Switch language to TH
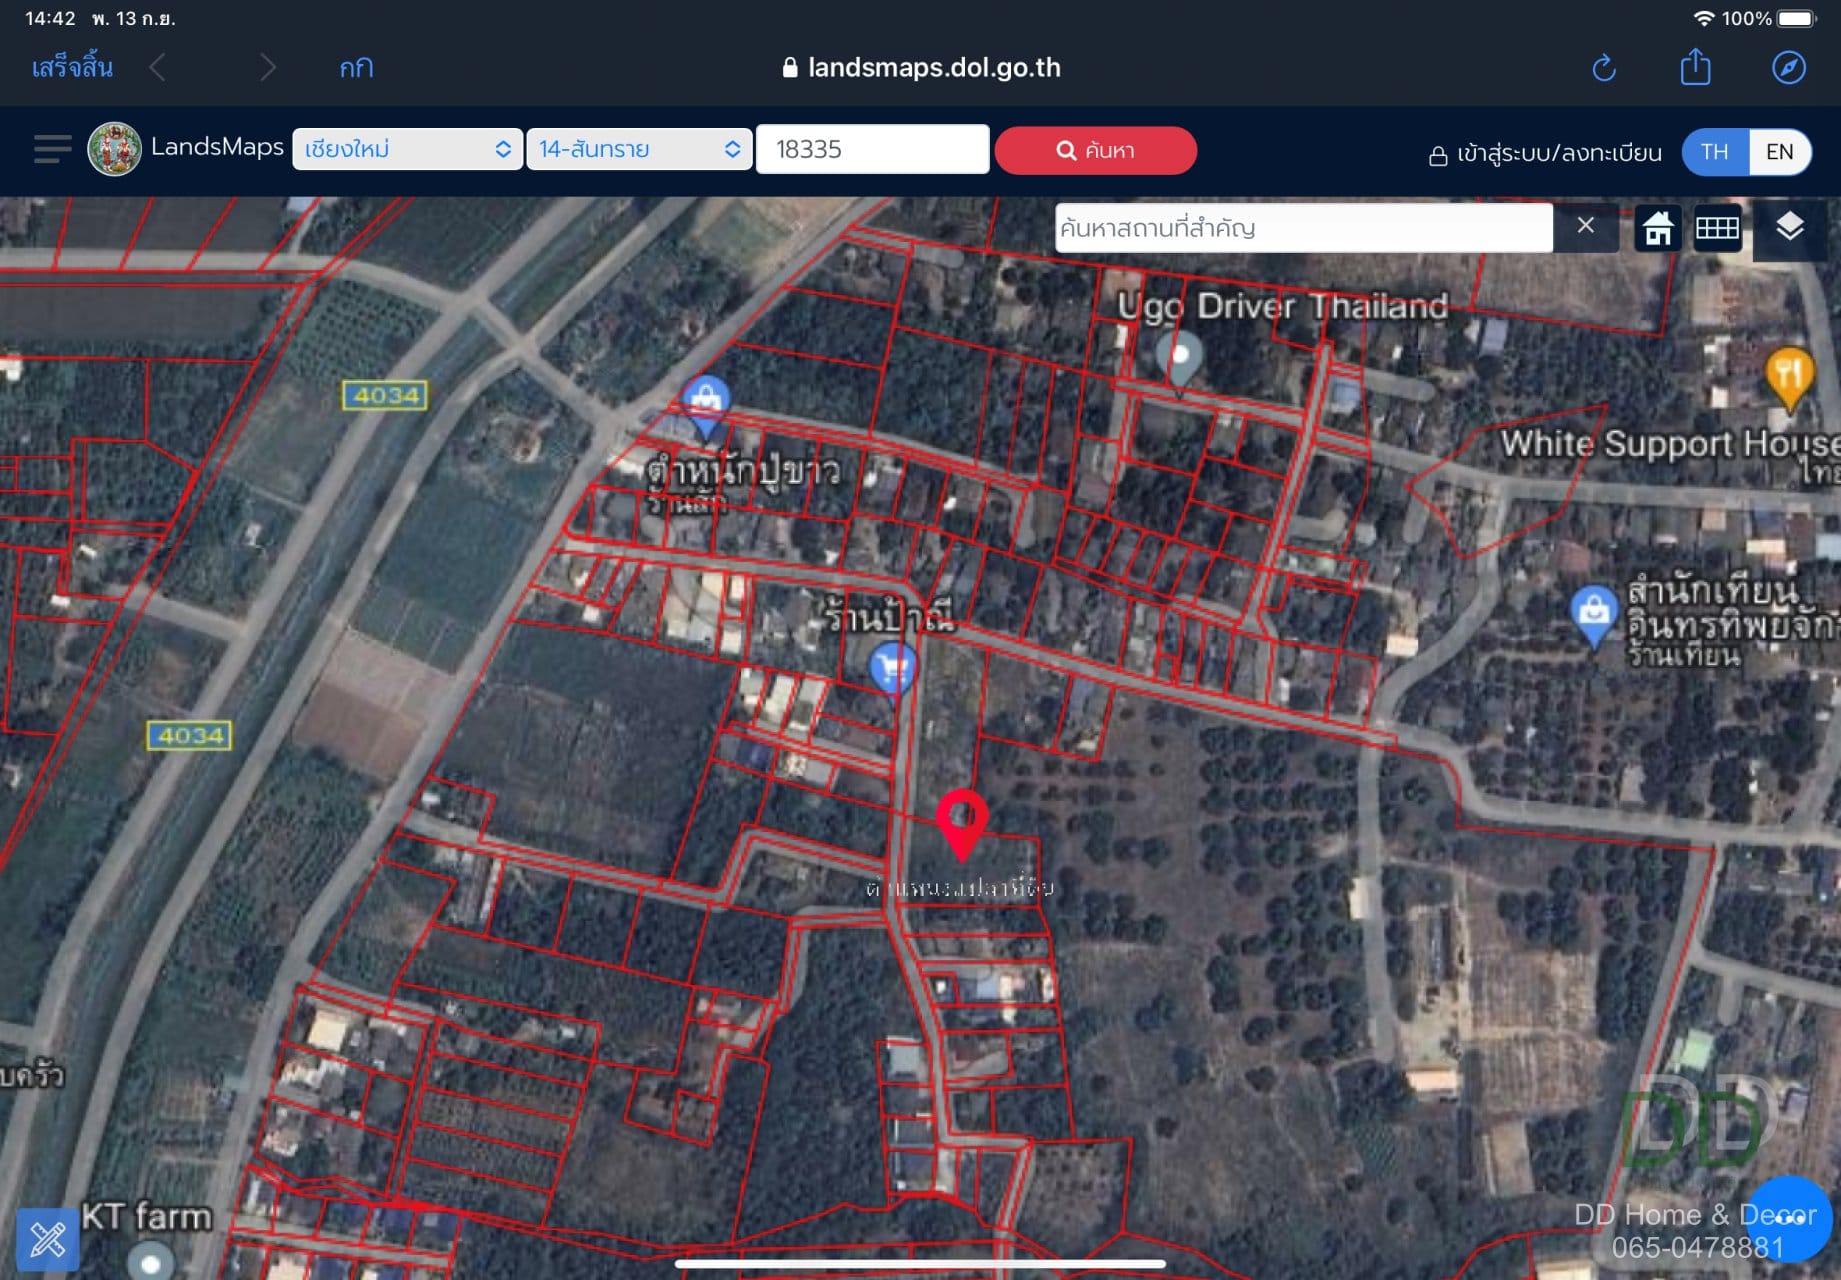 1715,152
